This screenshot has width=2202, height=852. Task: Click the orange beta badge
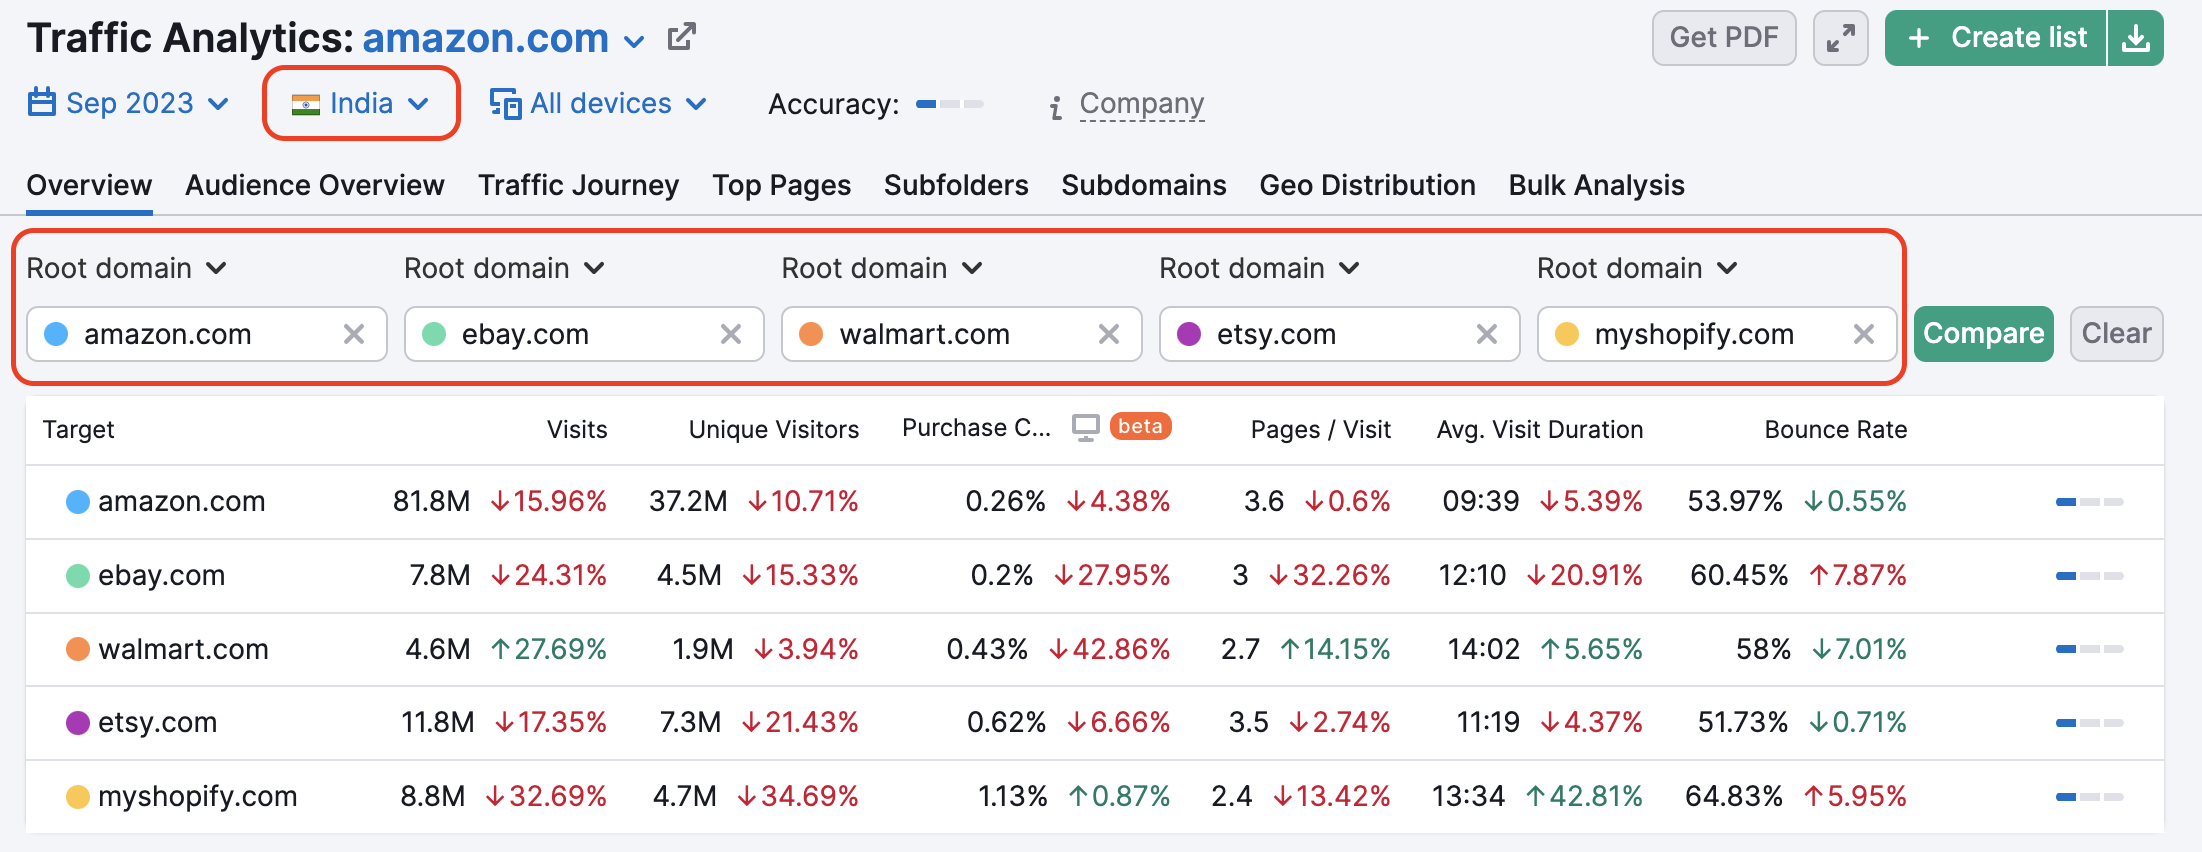click(x=1140, y=426)
